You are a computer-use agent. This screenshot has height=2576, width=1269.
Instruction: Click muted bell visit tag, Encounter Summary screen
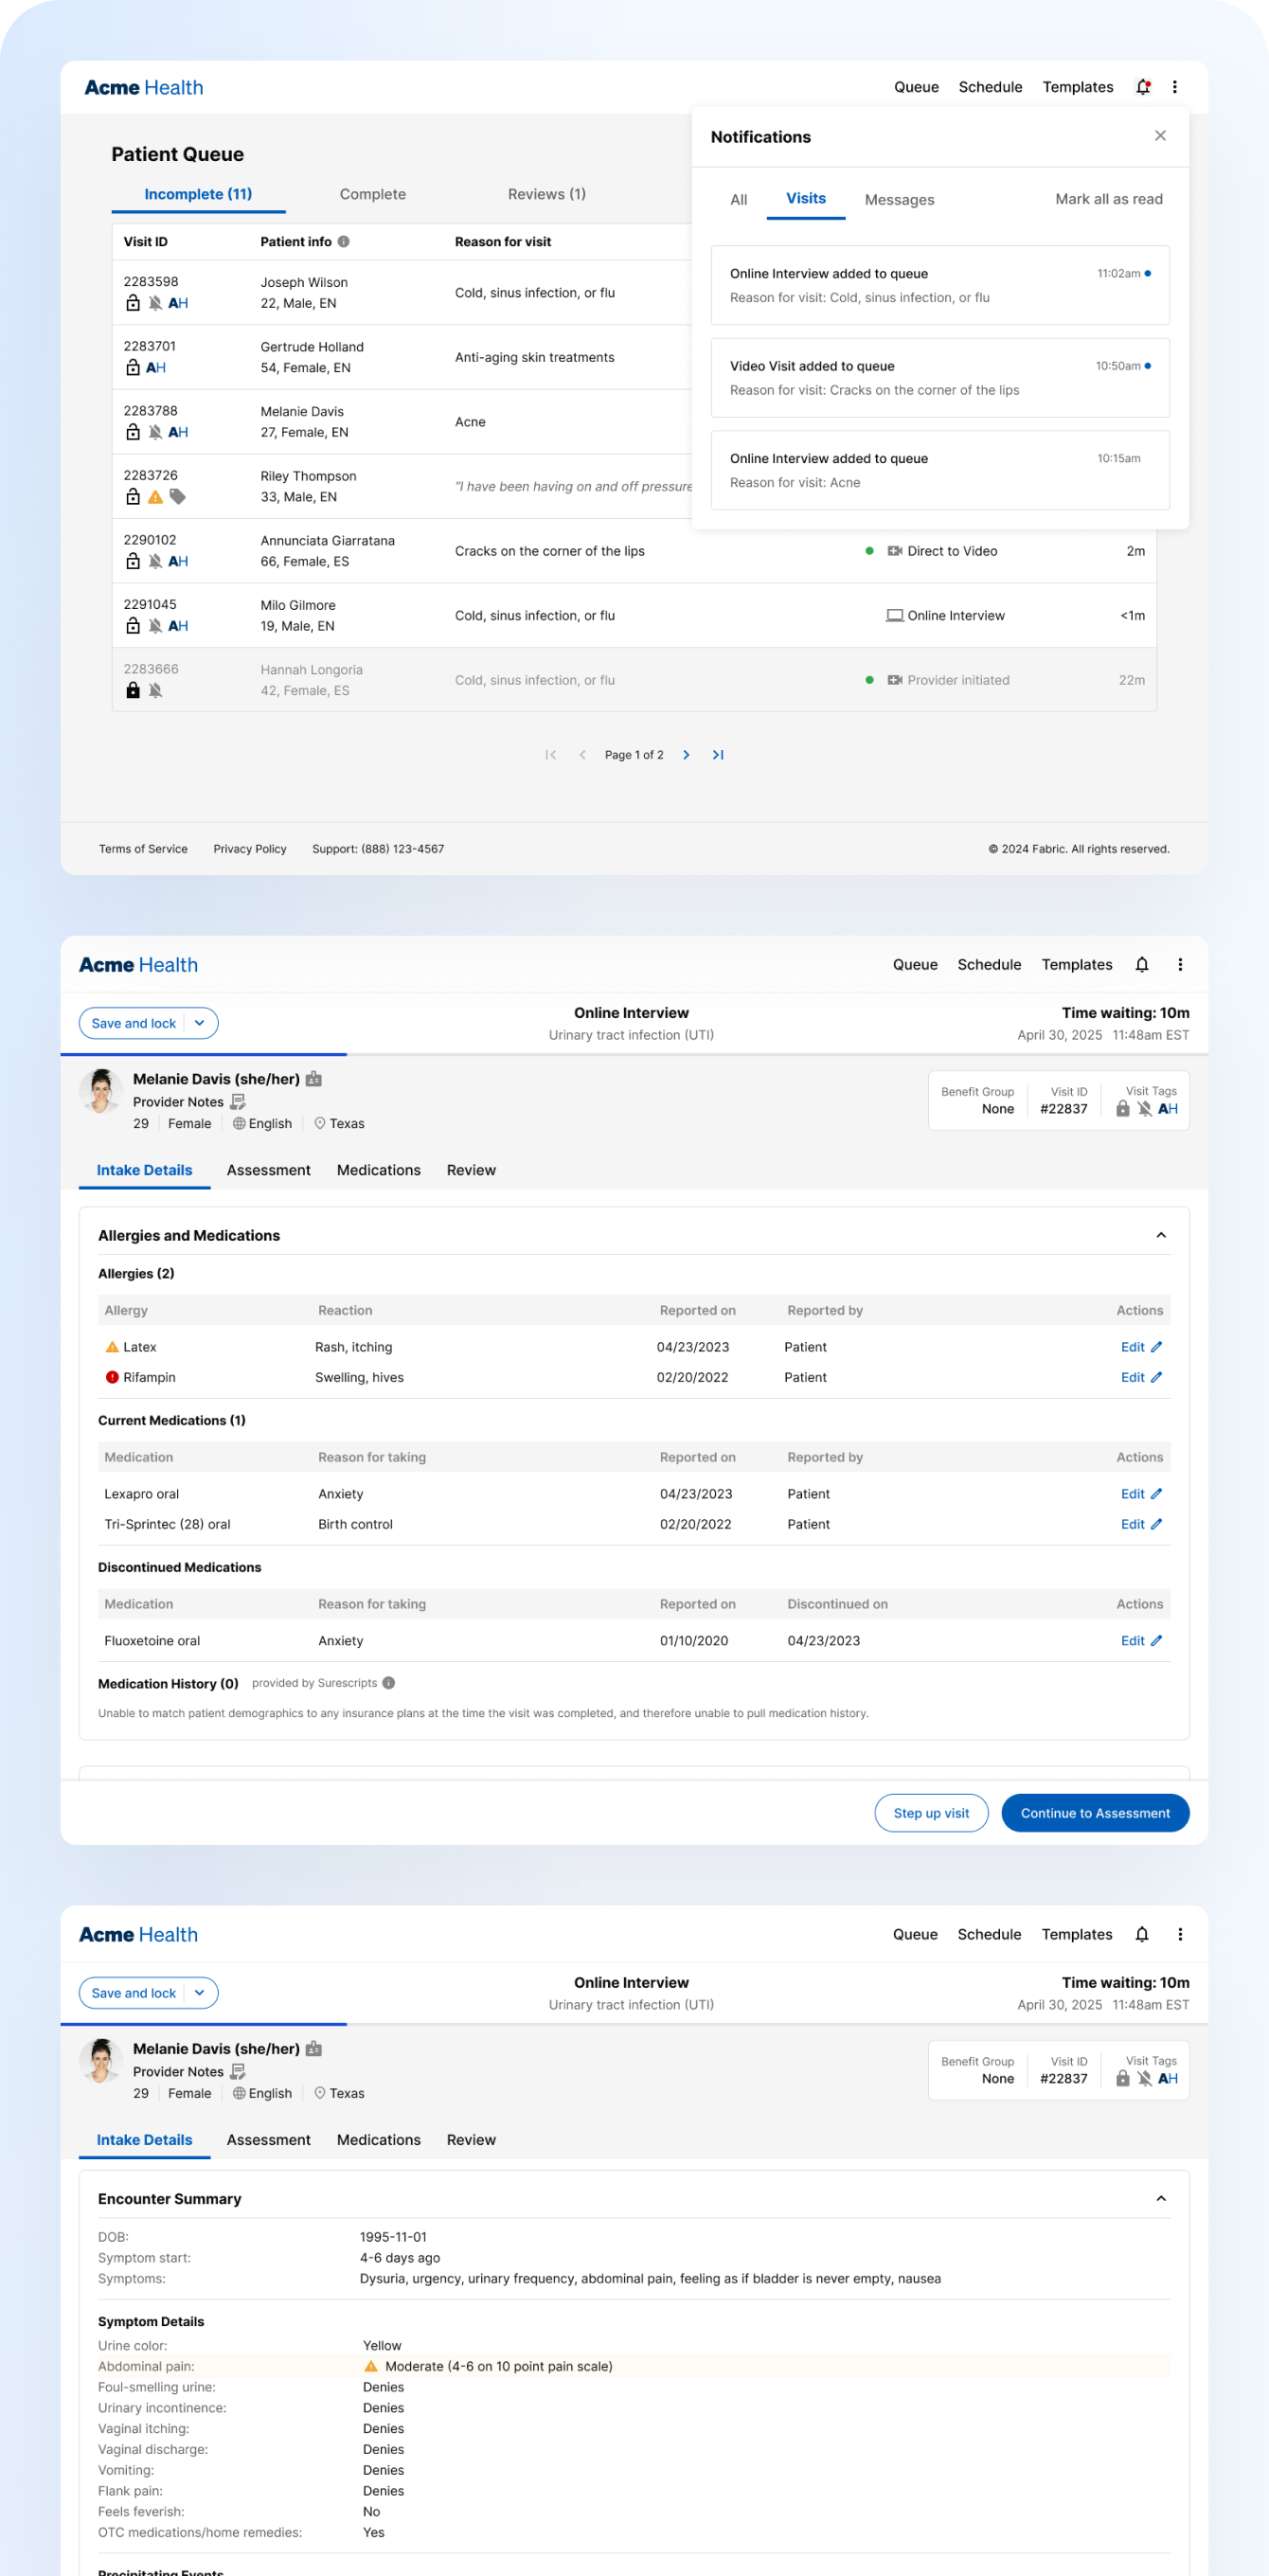(1145, 2079)
